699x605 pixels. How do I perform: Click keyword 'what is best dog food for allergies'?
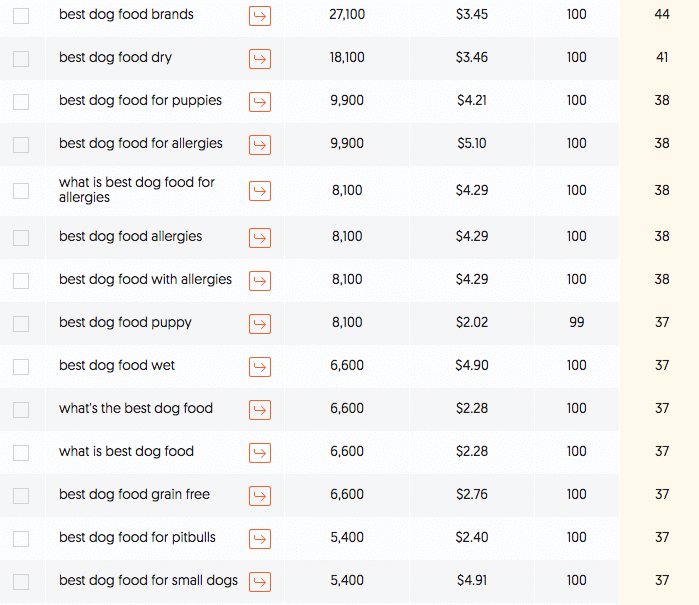point(137,190)
